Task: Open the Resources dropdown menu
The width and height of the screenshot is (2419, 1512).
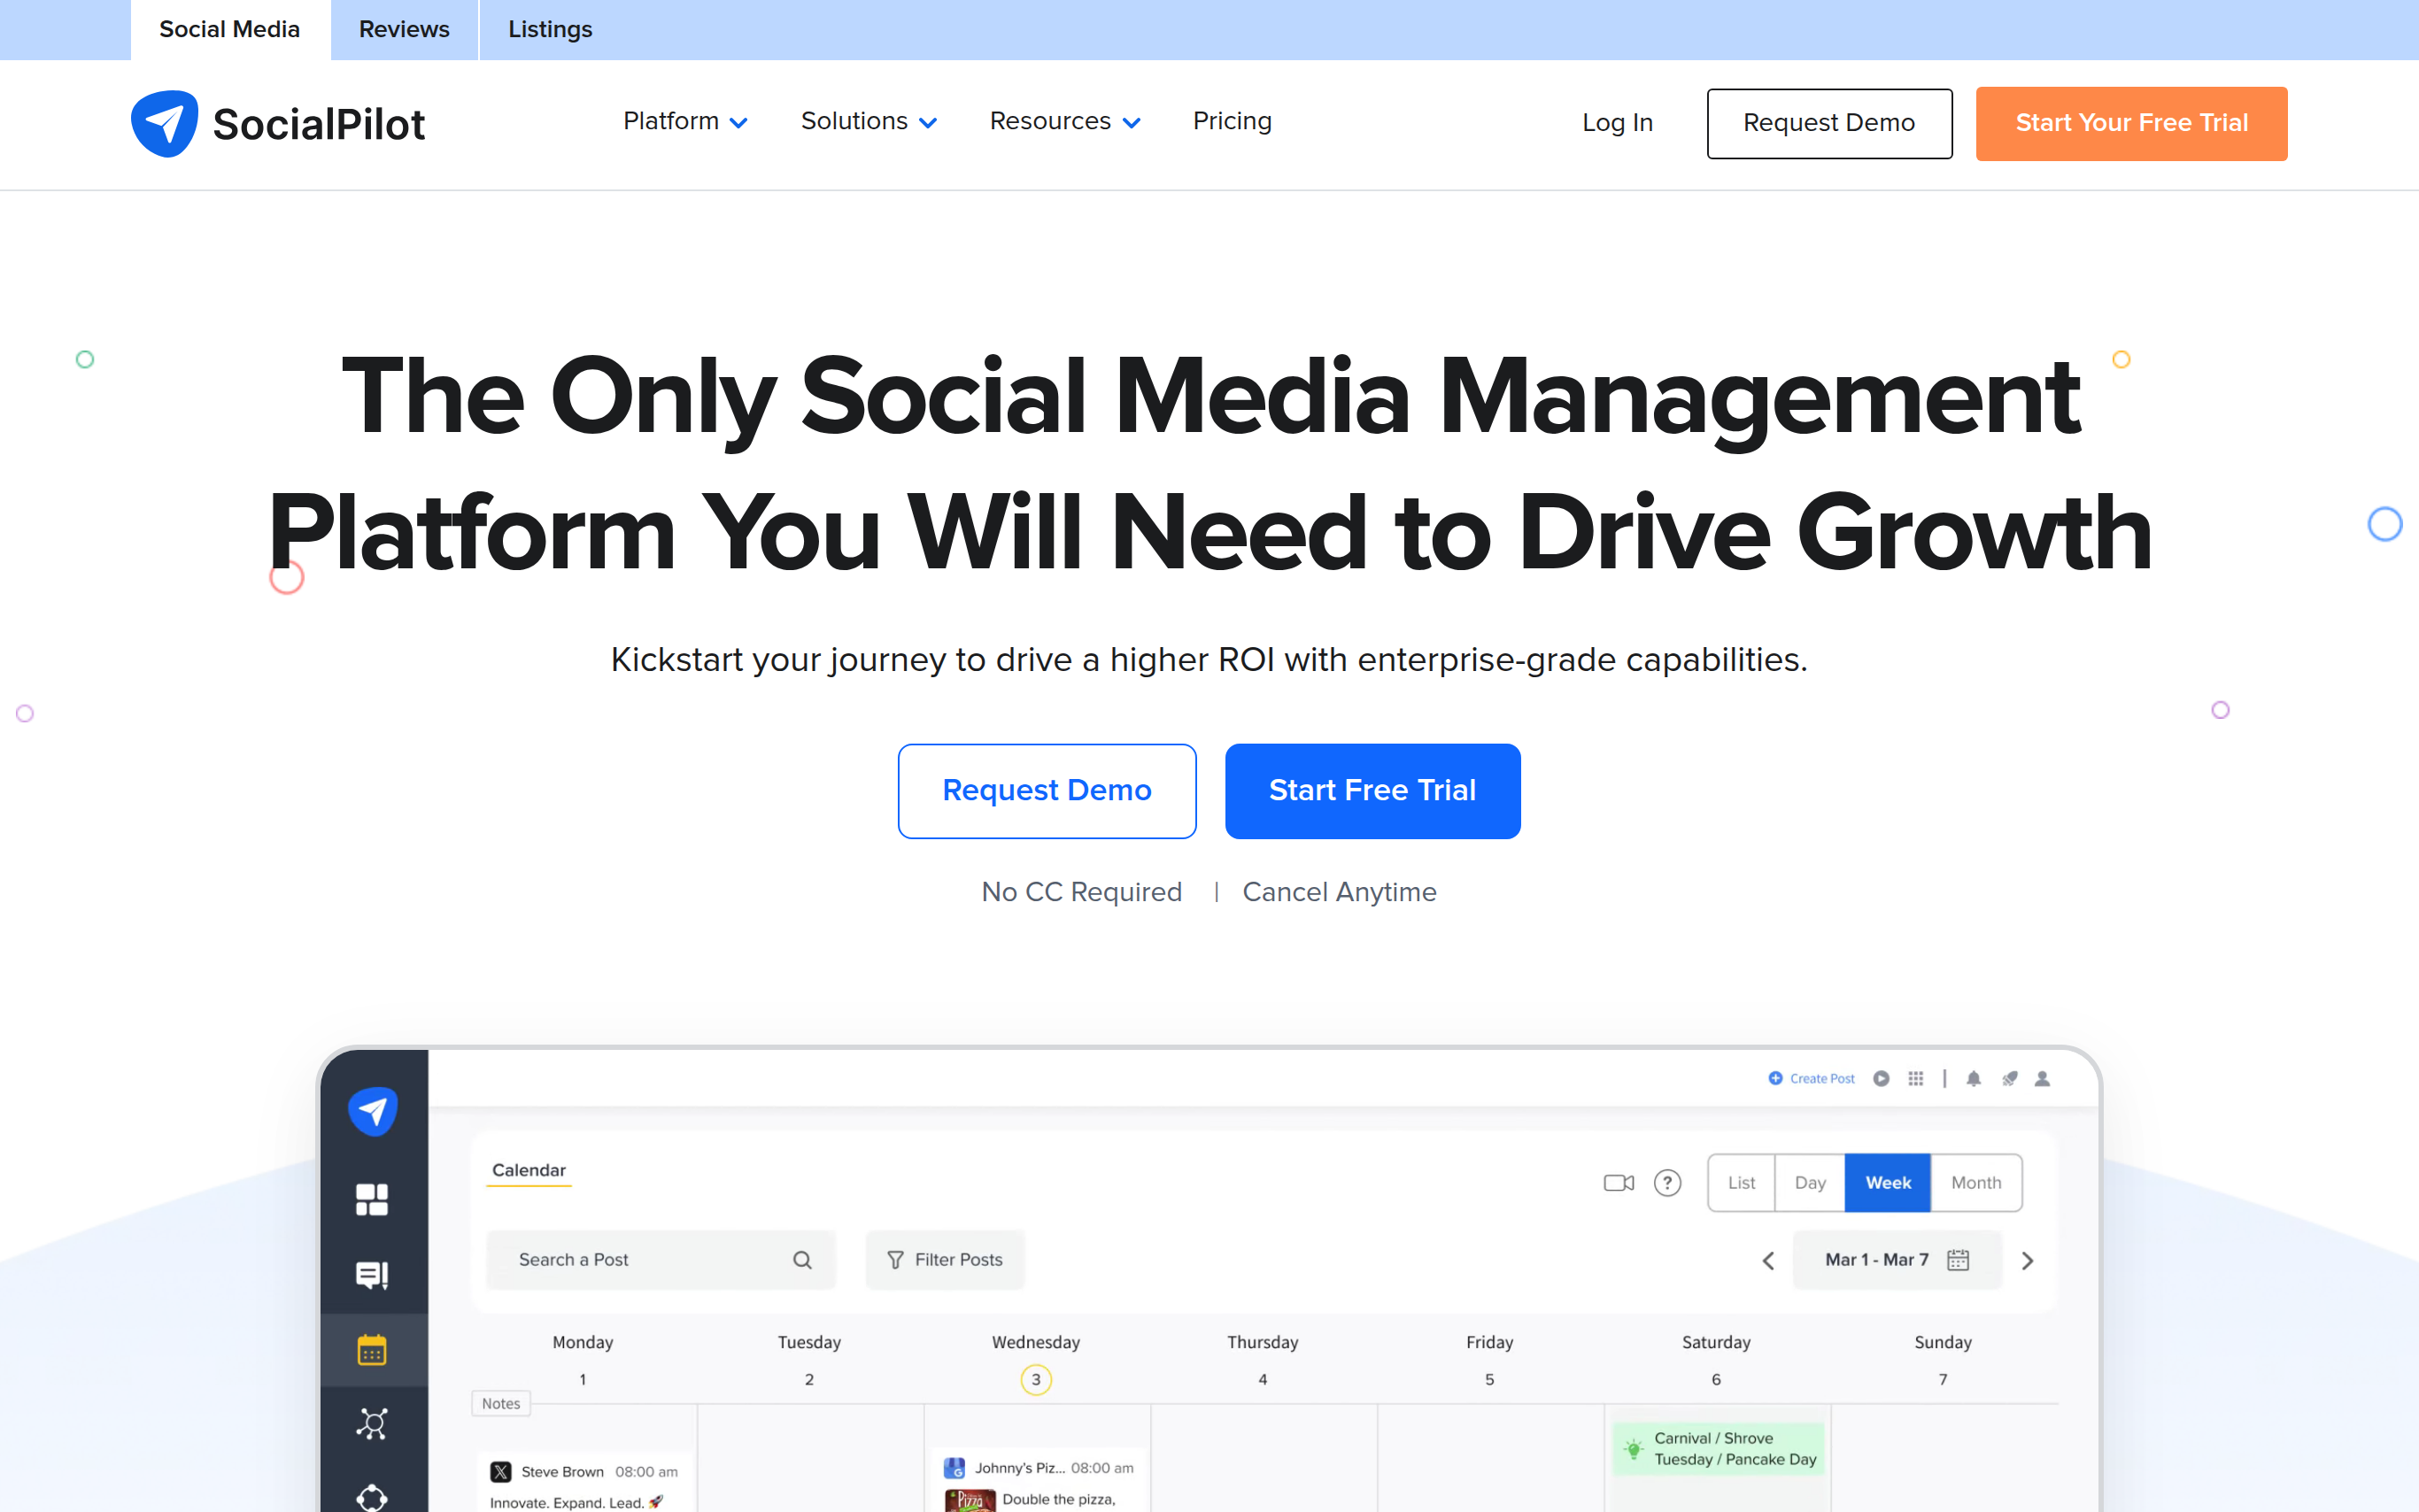Action: tap(1064, 121)
